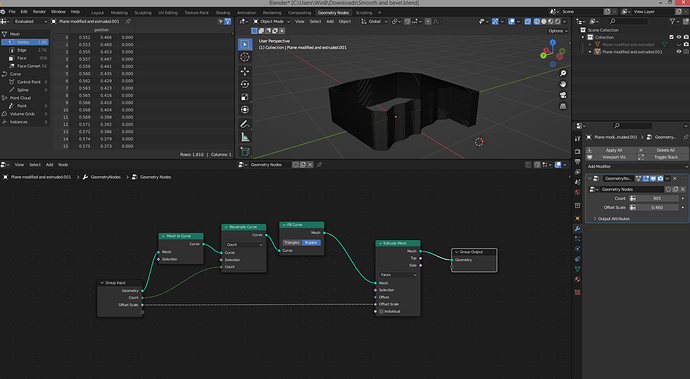The image size is (690, 379).
Task: Open the File menu
Action: pos(12,12)
